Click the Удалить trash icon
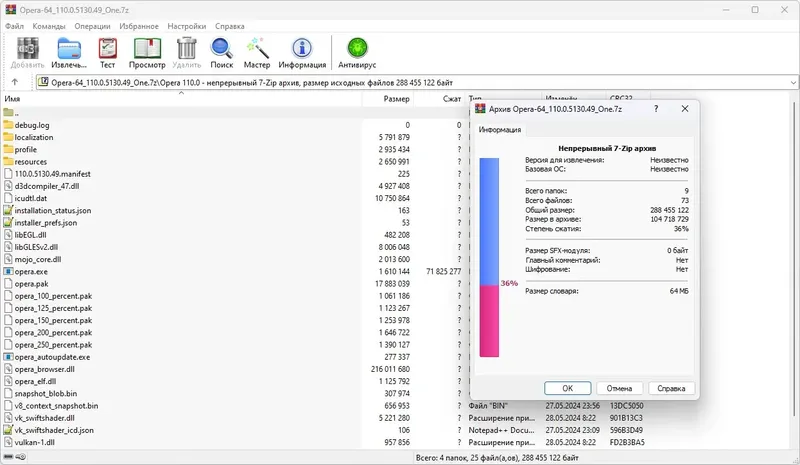Image resolution: width=800 pixels, height=465 pixels. (186, 48)
